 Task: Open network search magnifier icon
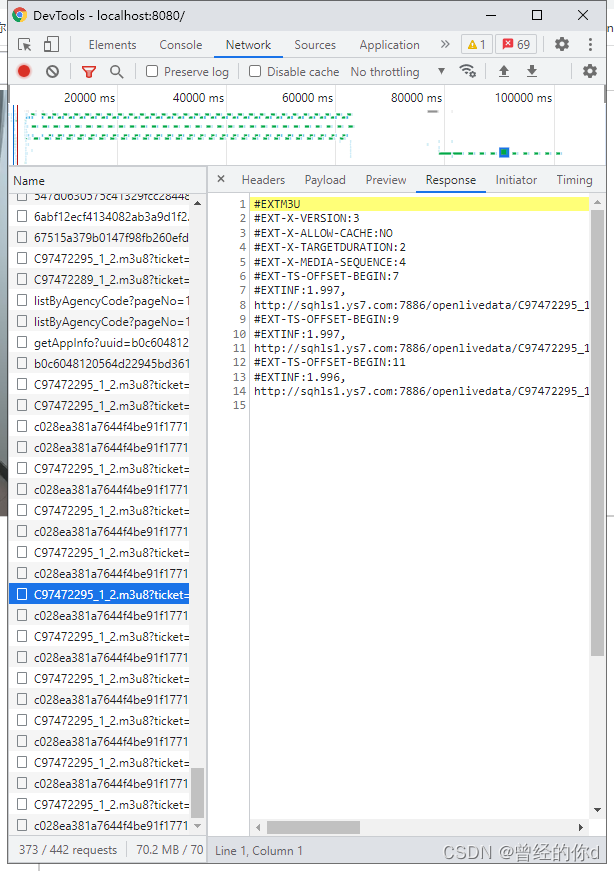click(116, 71)
